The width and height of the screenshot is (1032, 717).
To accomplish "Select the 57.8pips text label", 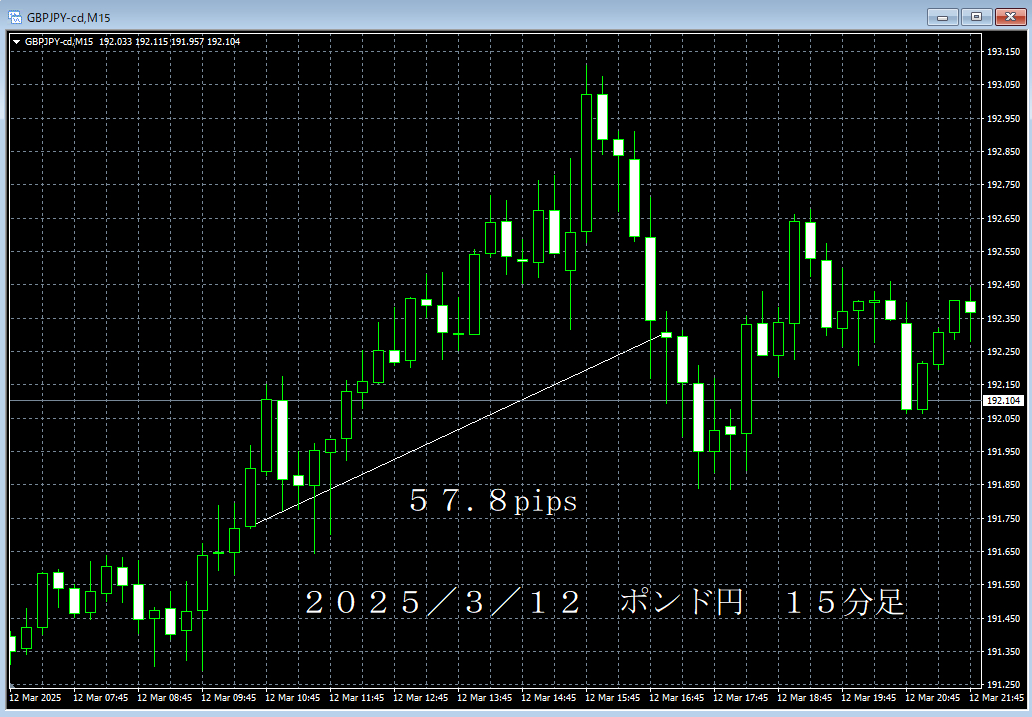I will 493,501.
